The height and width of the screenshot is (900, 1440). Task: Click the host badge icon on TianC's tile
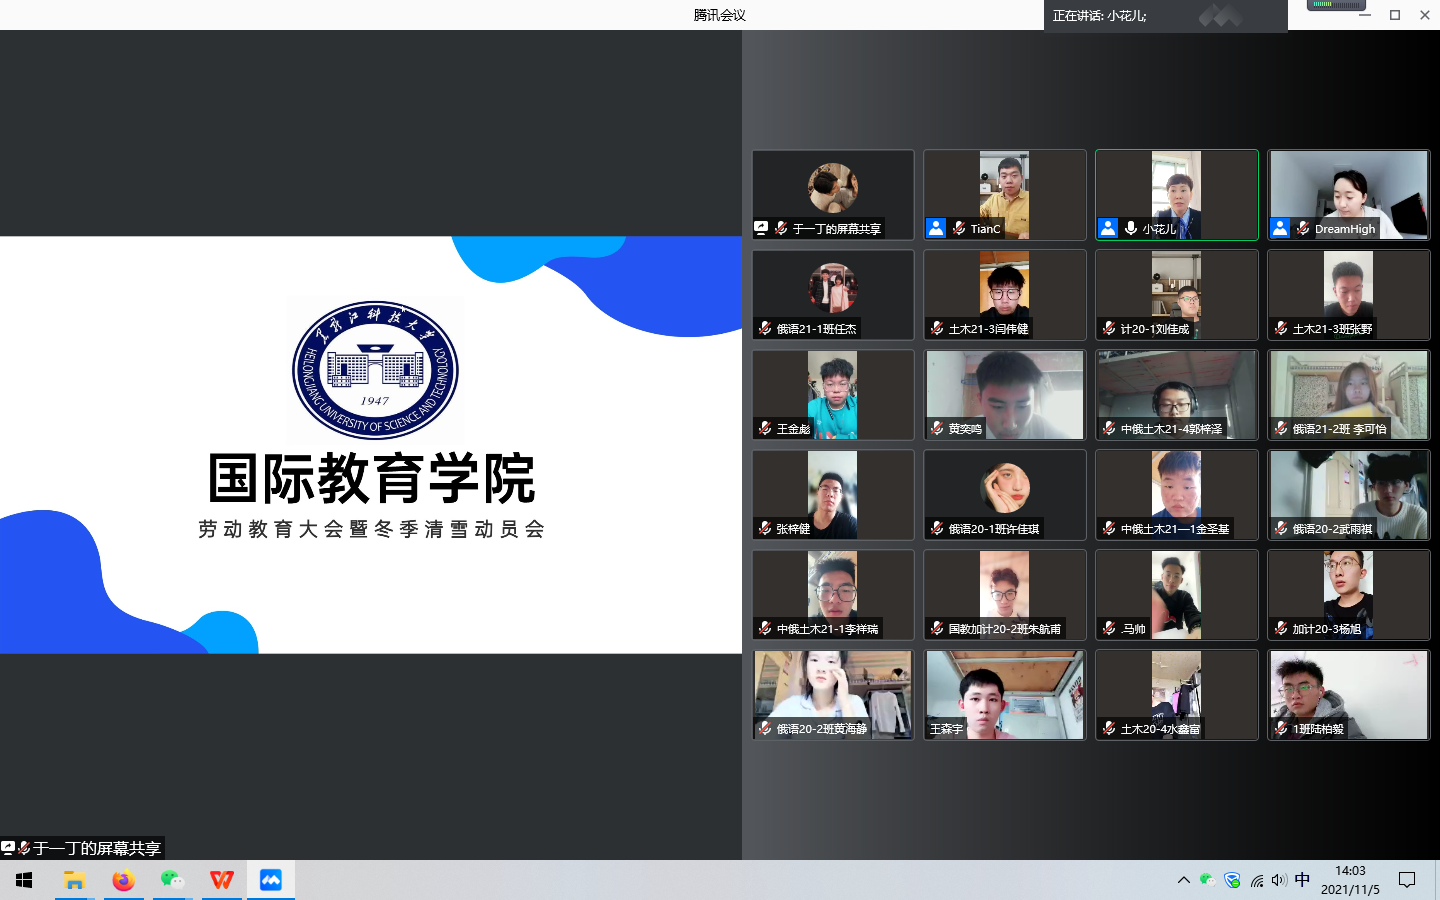(x=936, y=228)
